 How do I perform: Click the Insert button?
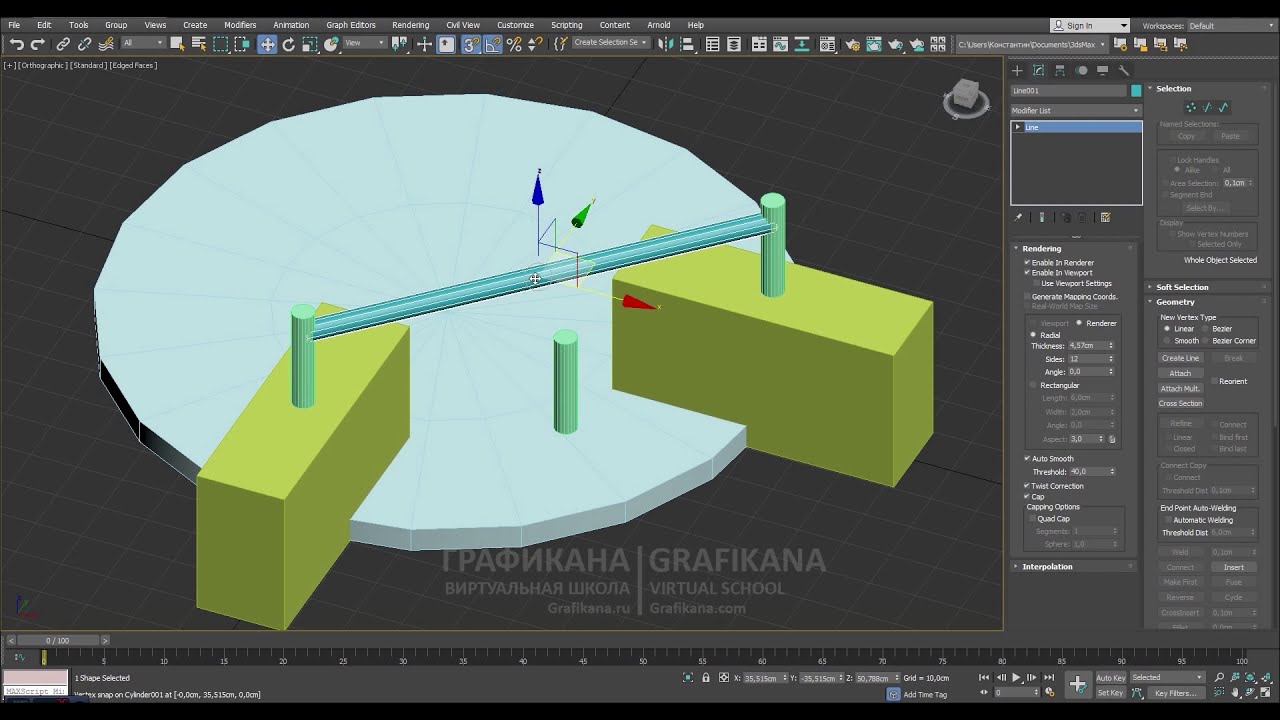(x=1234, y=568)
